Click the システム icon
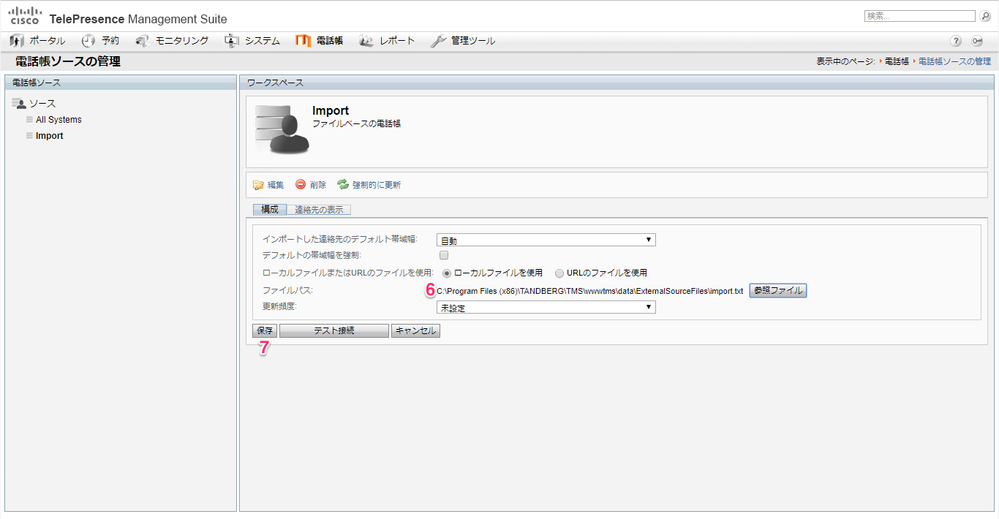The image size is (999, 519). (x=231, y=41)
